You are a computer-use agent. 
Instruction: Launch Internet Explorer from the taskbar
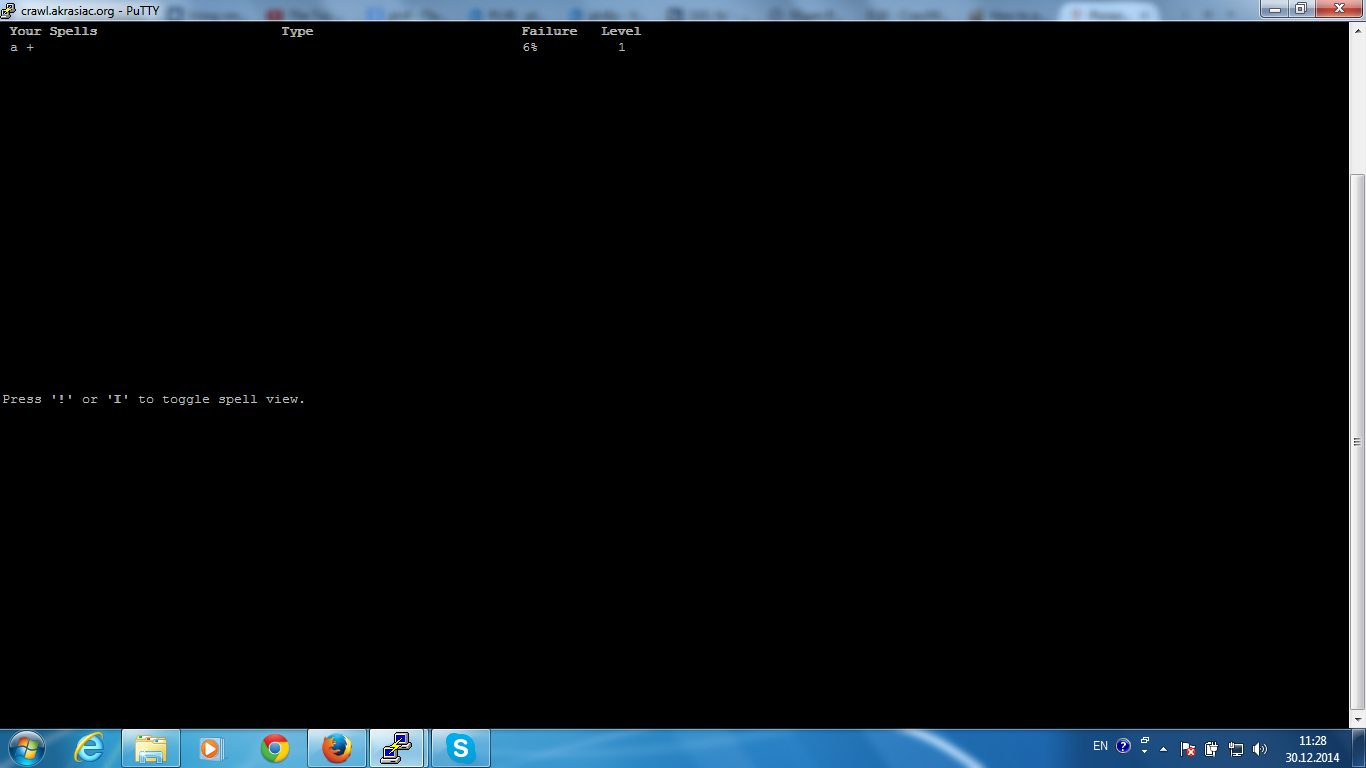89,748
